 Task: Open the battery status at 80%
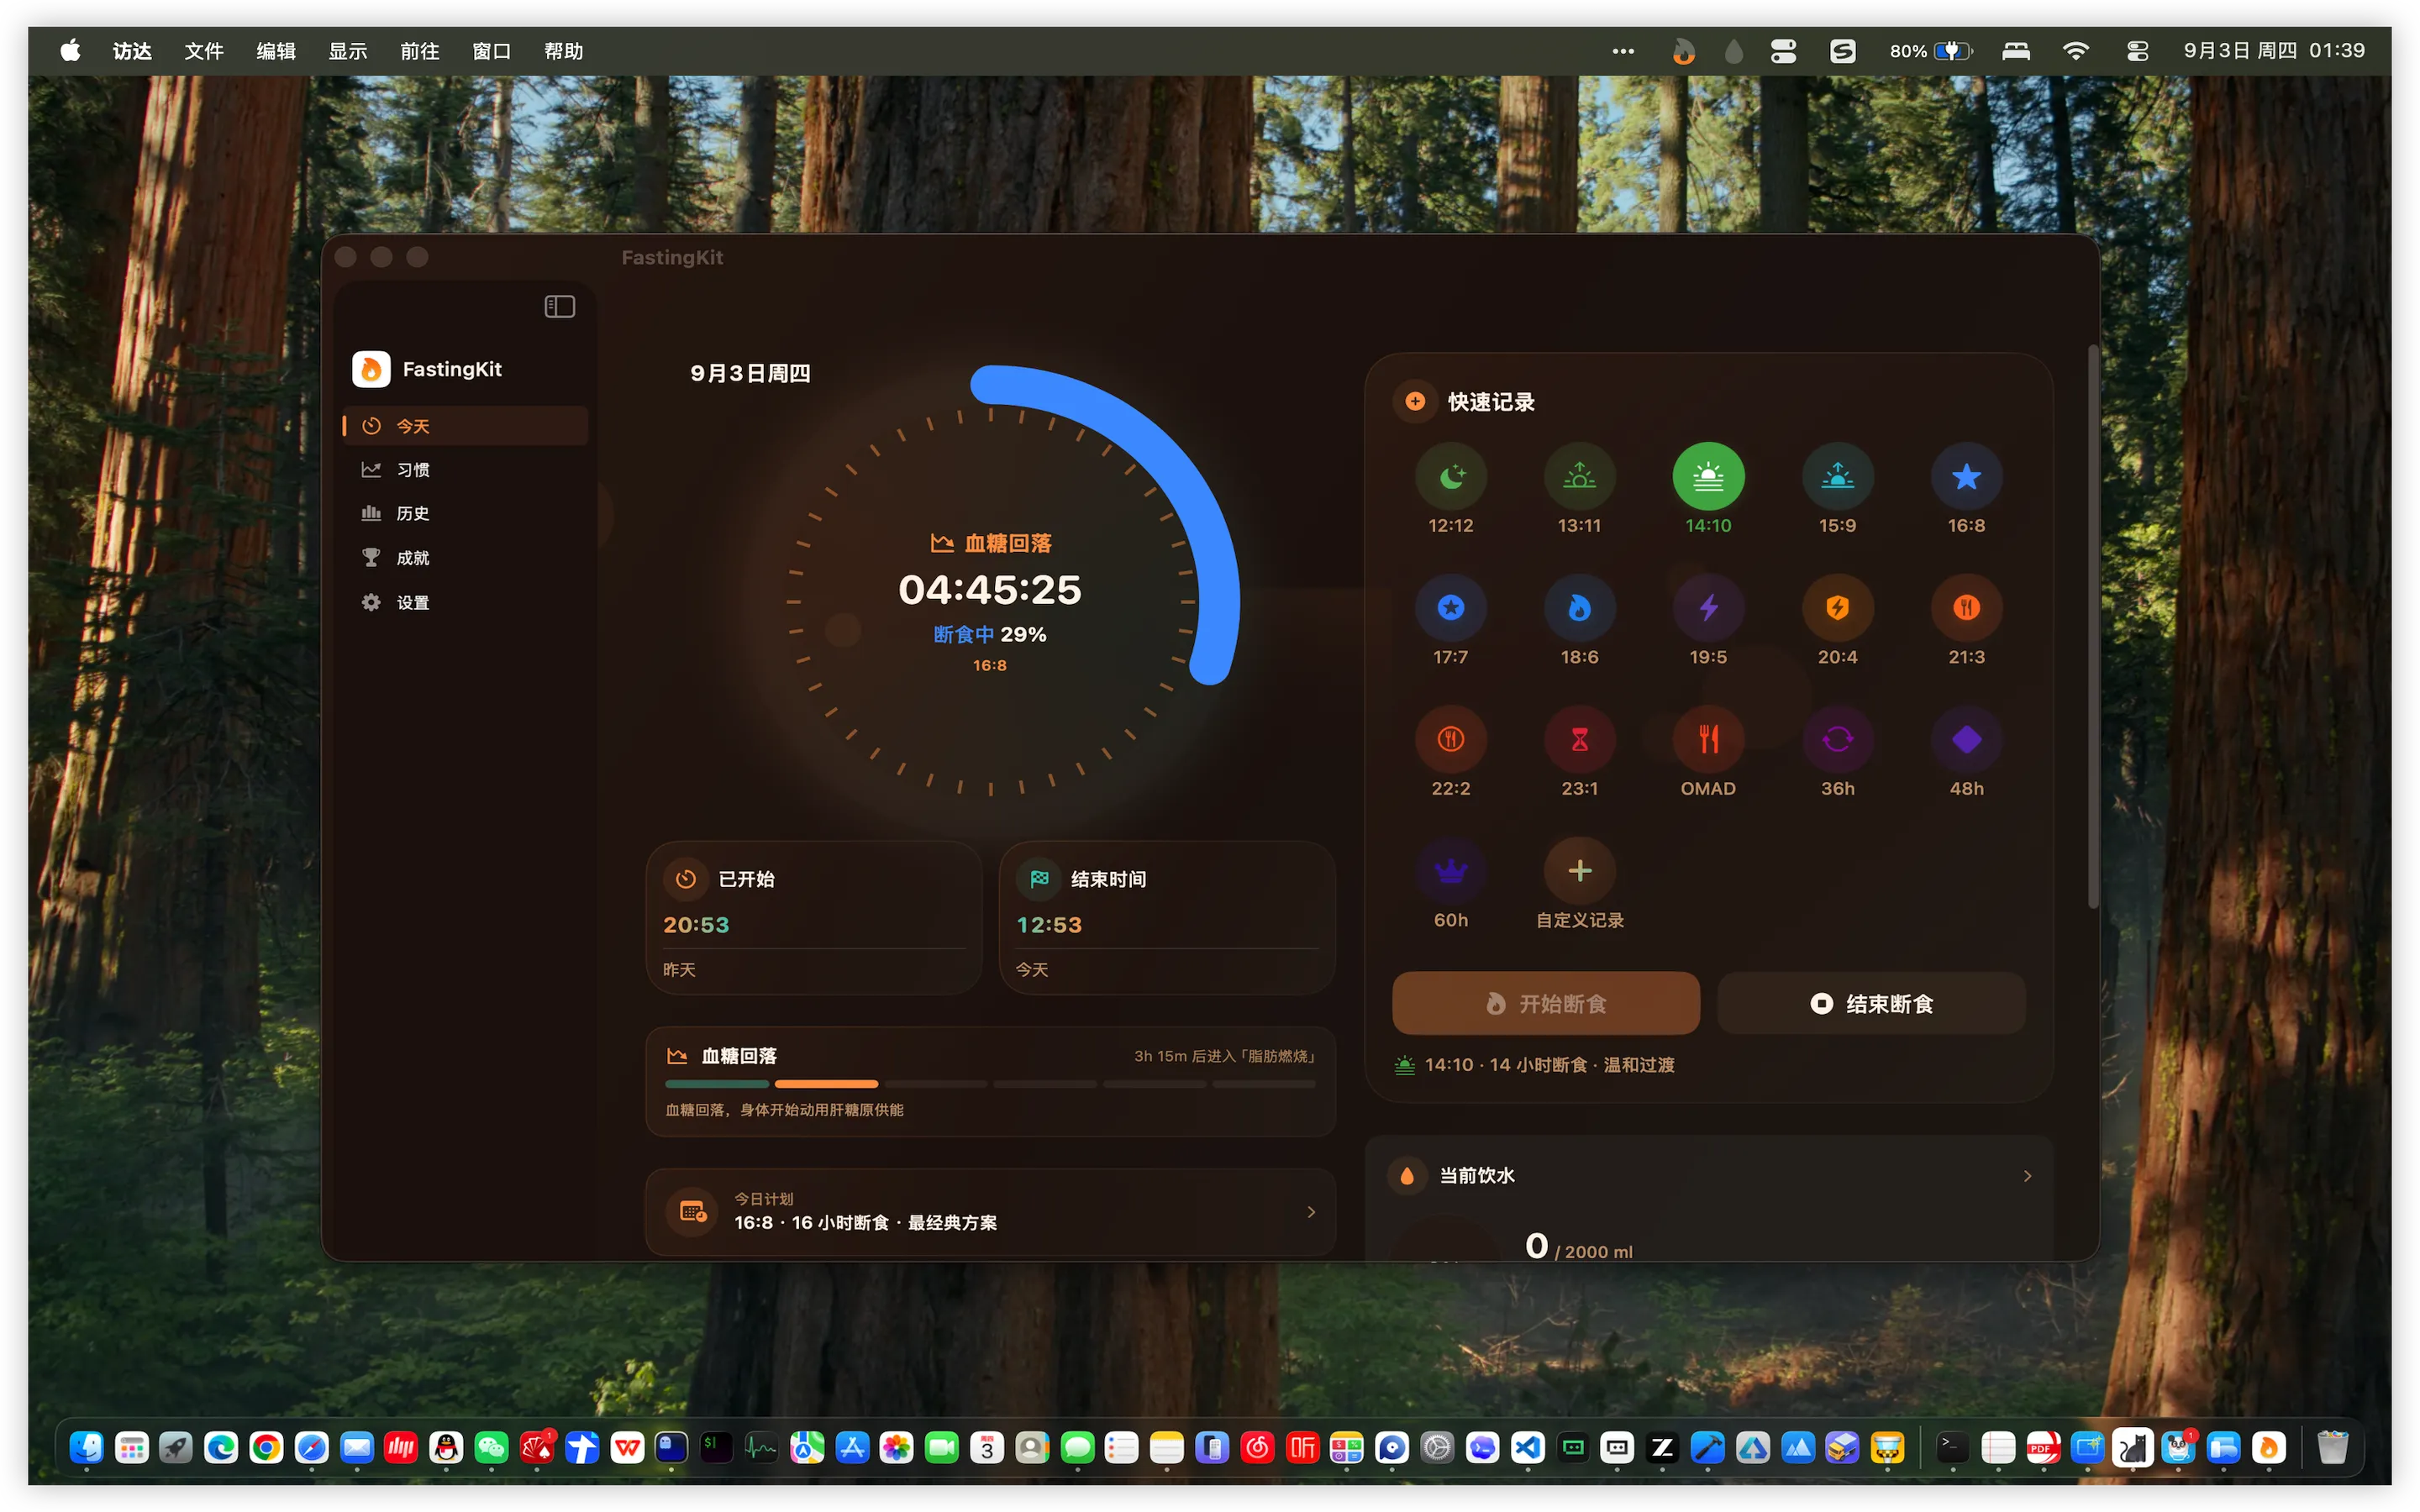coord(1931,51)
